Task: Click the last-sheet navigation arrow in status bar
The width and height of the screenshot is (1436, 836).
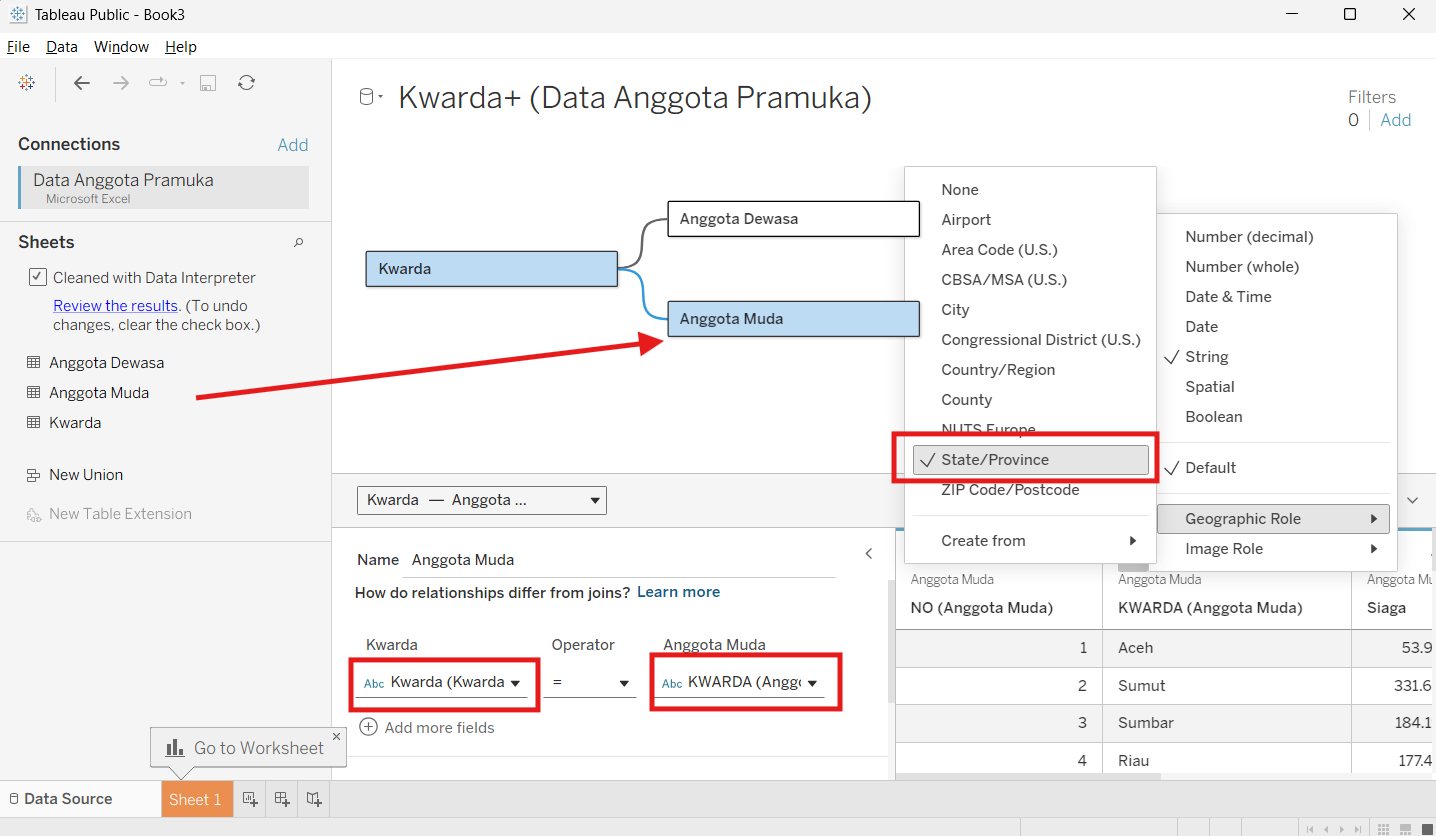Action: click(x=1359, y=829)
